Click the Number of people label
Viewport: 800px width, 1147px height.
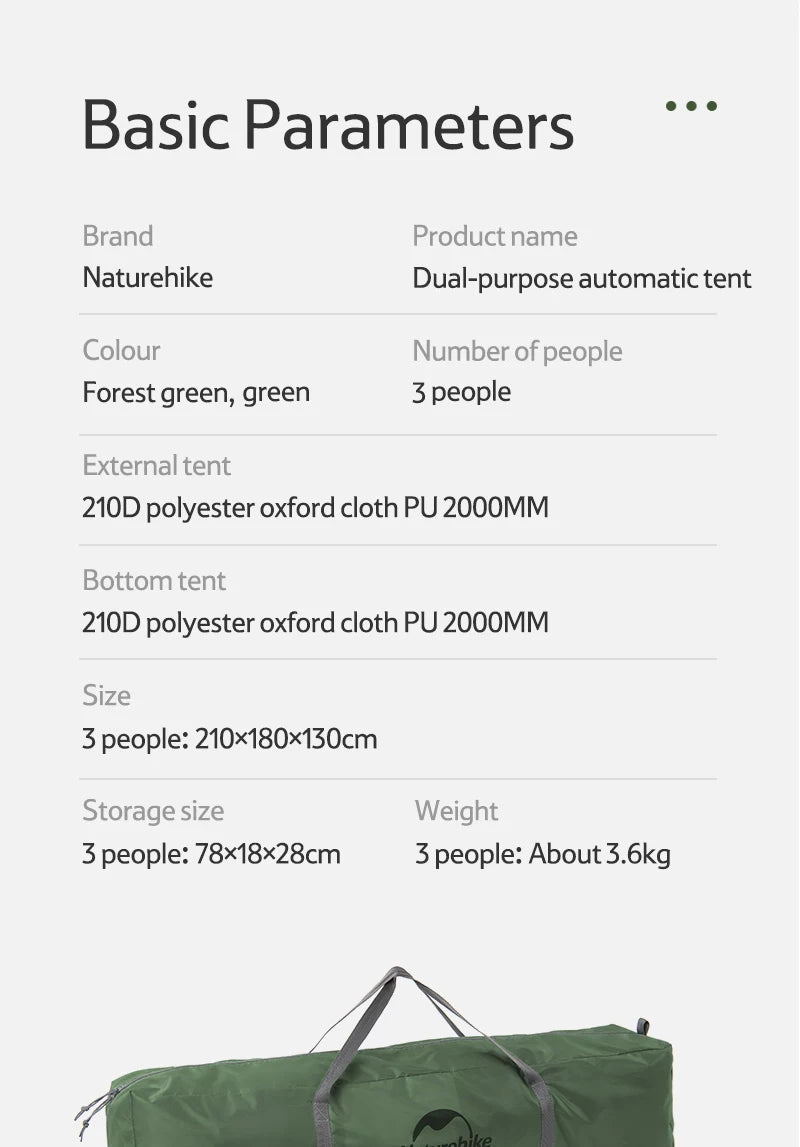517,351
